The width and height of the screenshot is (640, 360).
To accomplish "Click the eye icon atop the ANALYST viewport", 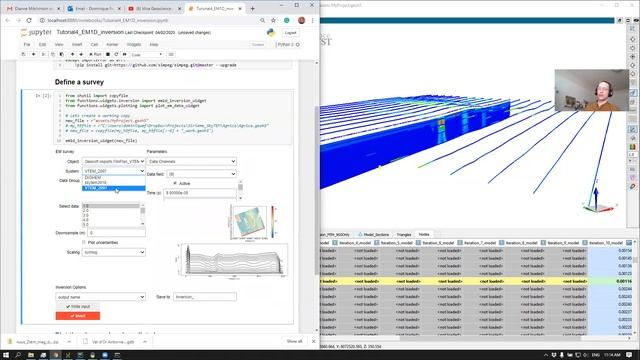I will (636, 20).
